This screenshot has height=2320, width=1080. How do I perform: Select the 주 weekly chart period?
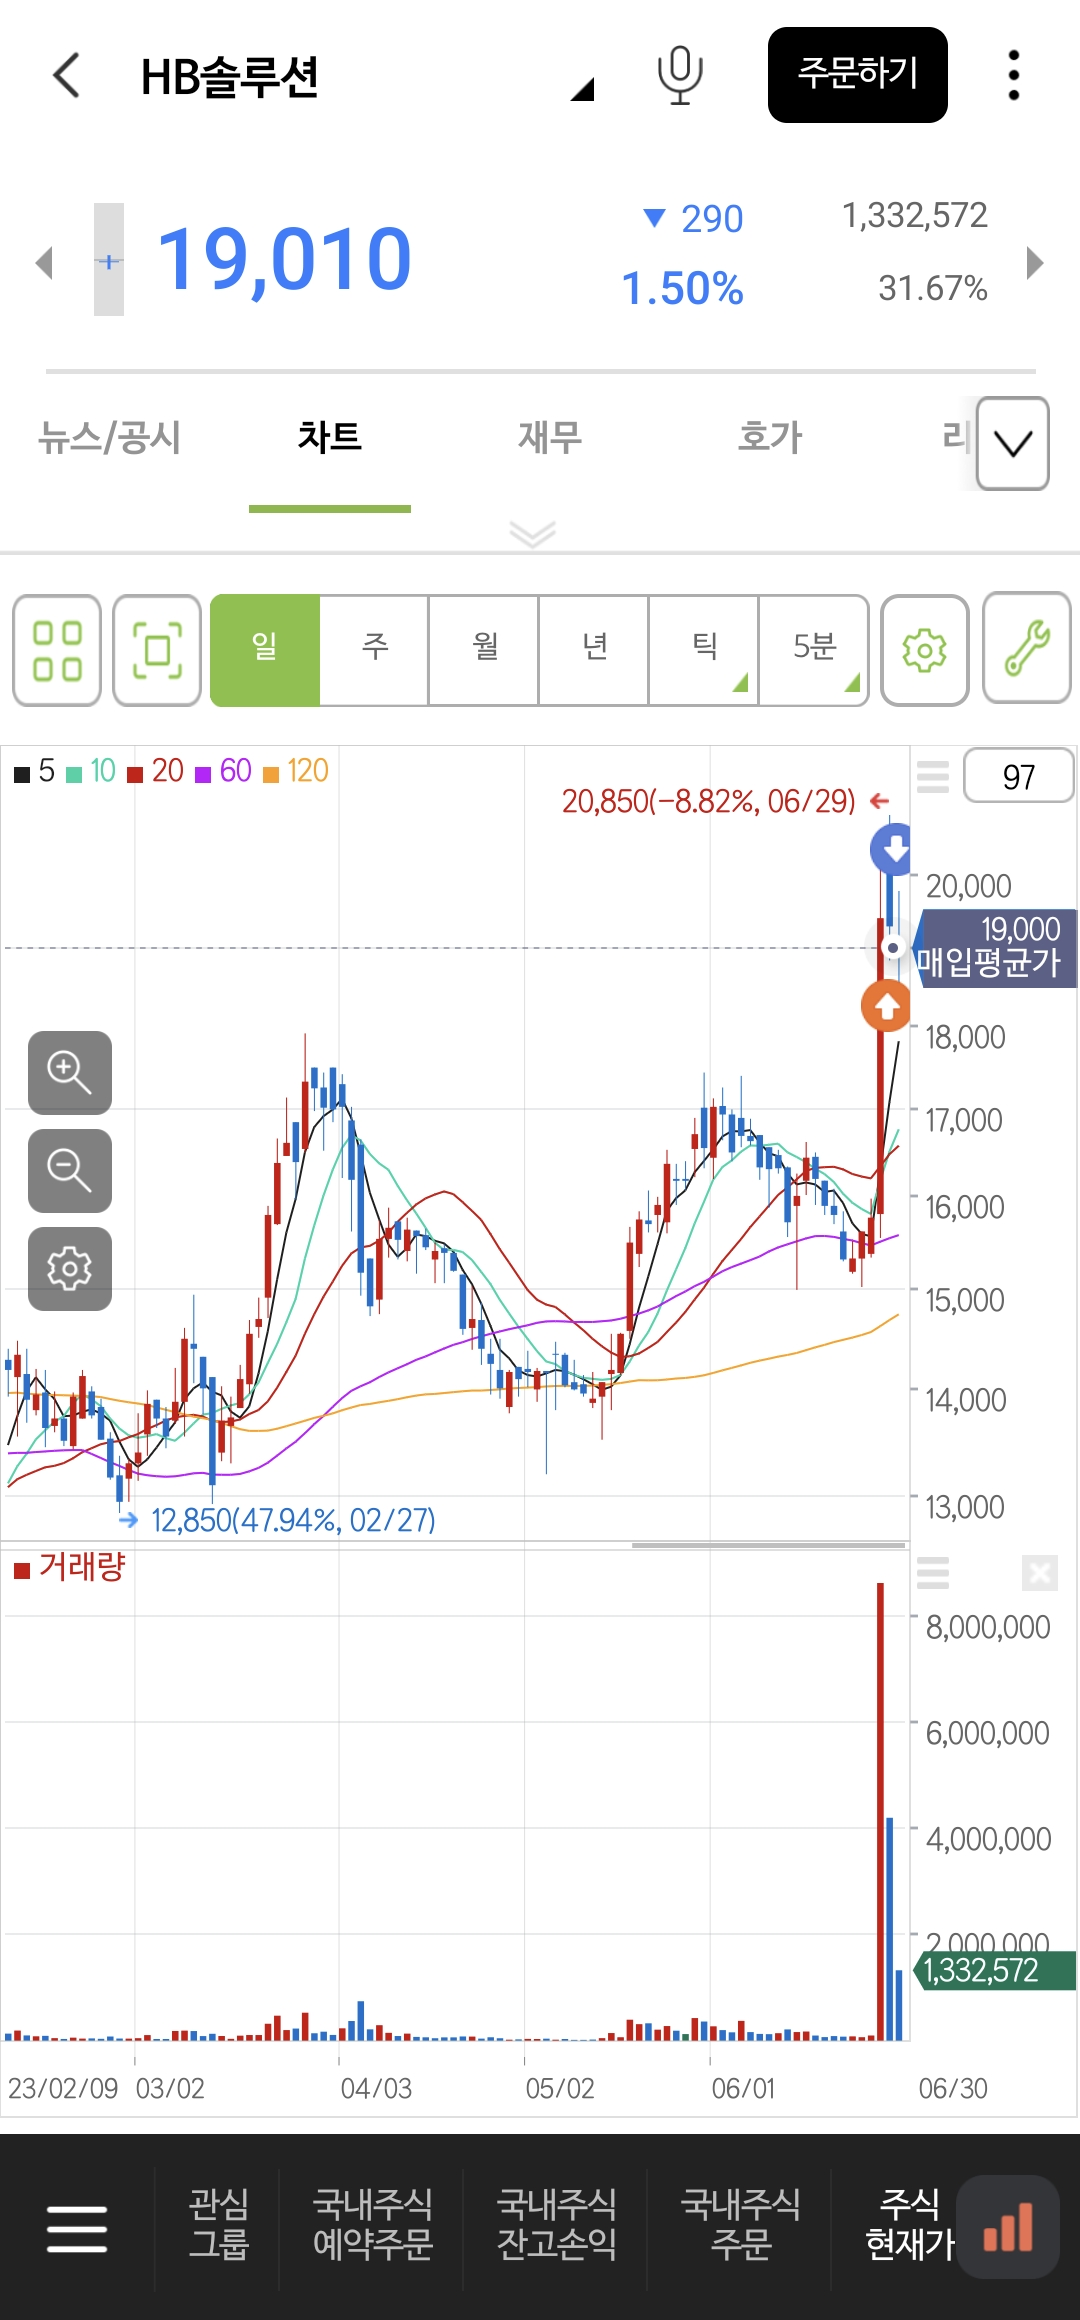pyautogui.click(x=374, y=651)
